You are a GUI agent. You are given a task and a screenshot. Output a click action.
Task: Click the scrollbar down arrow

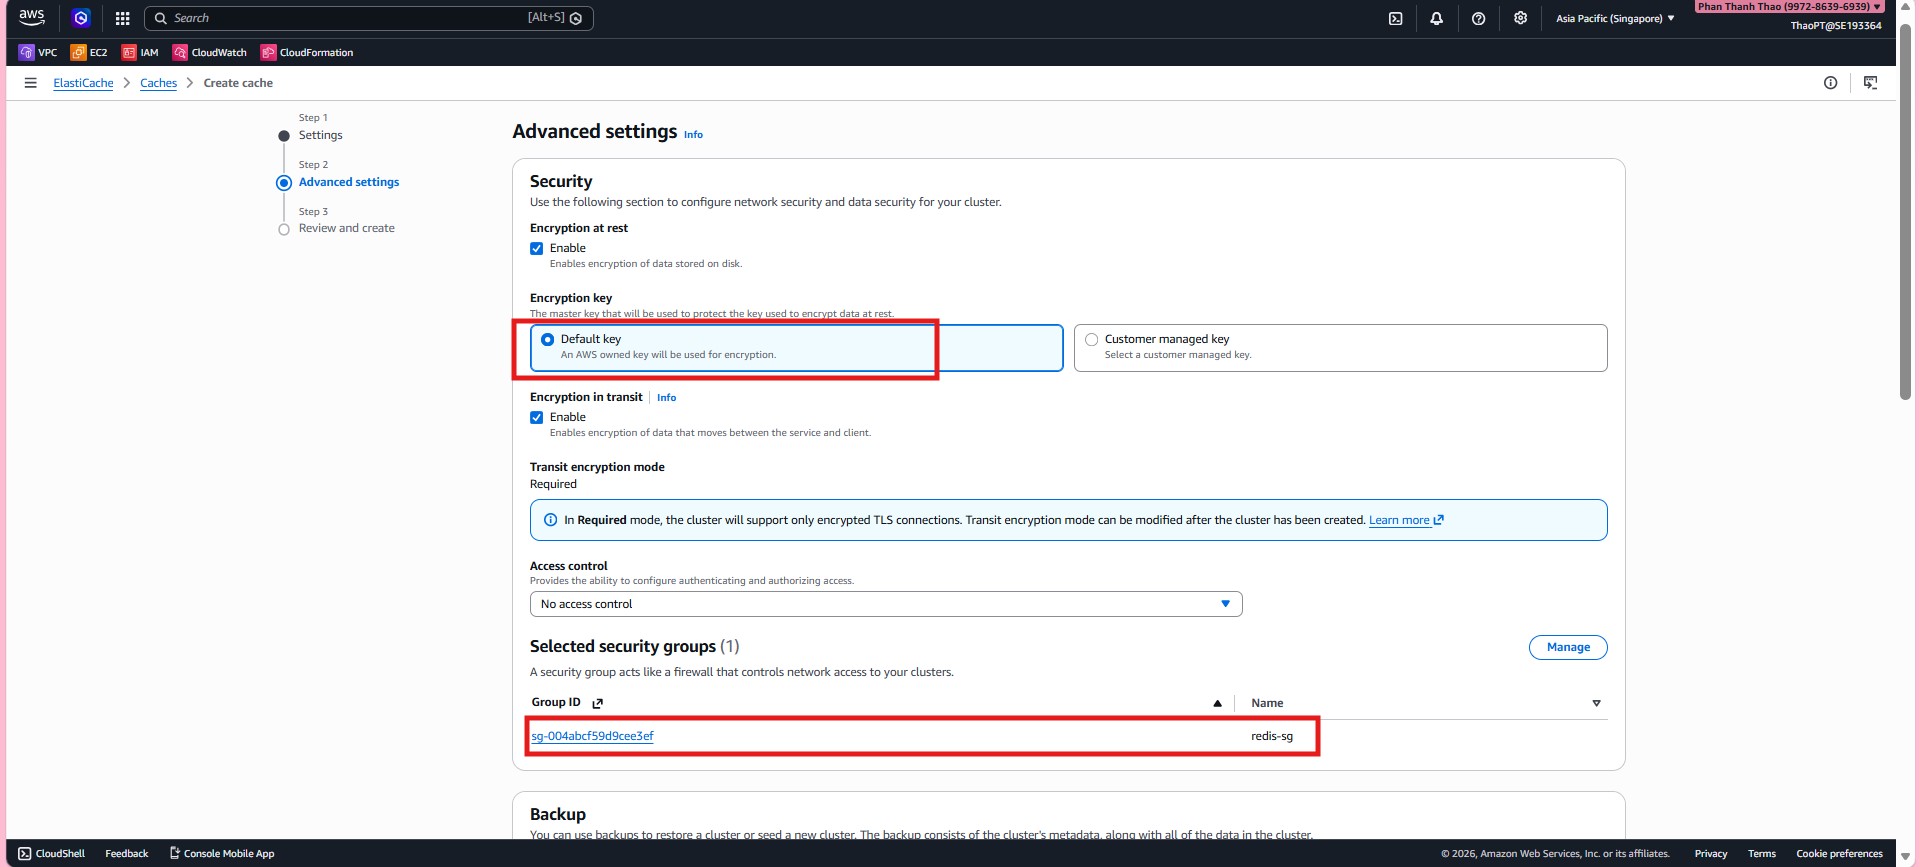click(1906, 857)
